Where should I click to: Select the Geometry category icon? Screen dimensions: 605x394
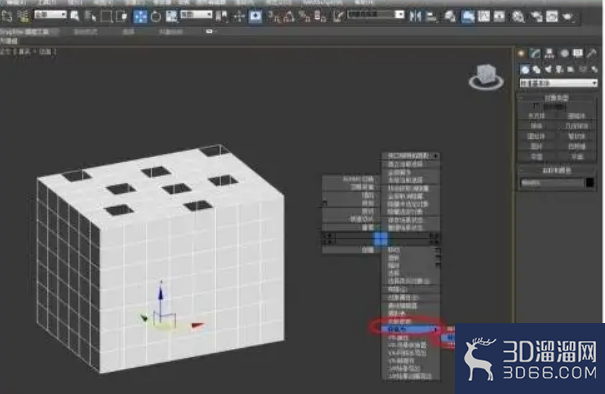pyautogui.click(x=524, y=69)
